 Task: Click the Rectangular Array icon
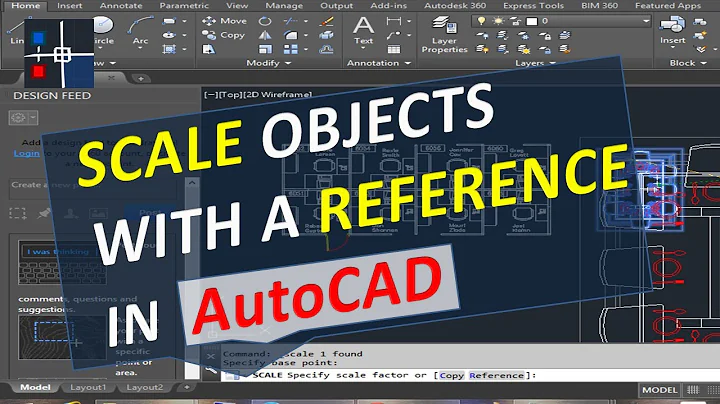click(x=290, y=49)
